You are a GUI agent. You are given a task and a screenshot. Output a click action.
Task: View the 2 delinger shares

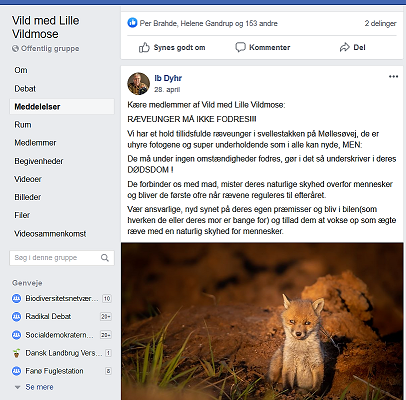pos(380,23)
